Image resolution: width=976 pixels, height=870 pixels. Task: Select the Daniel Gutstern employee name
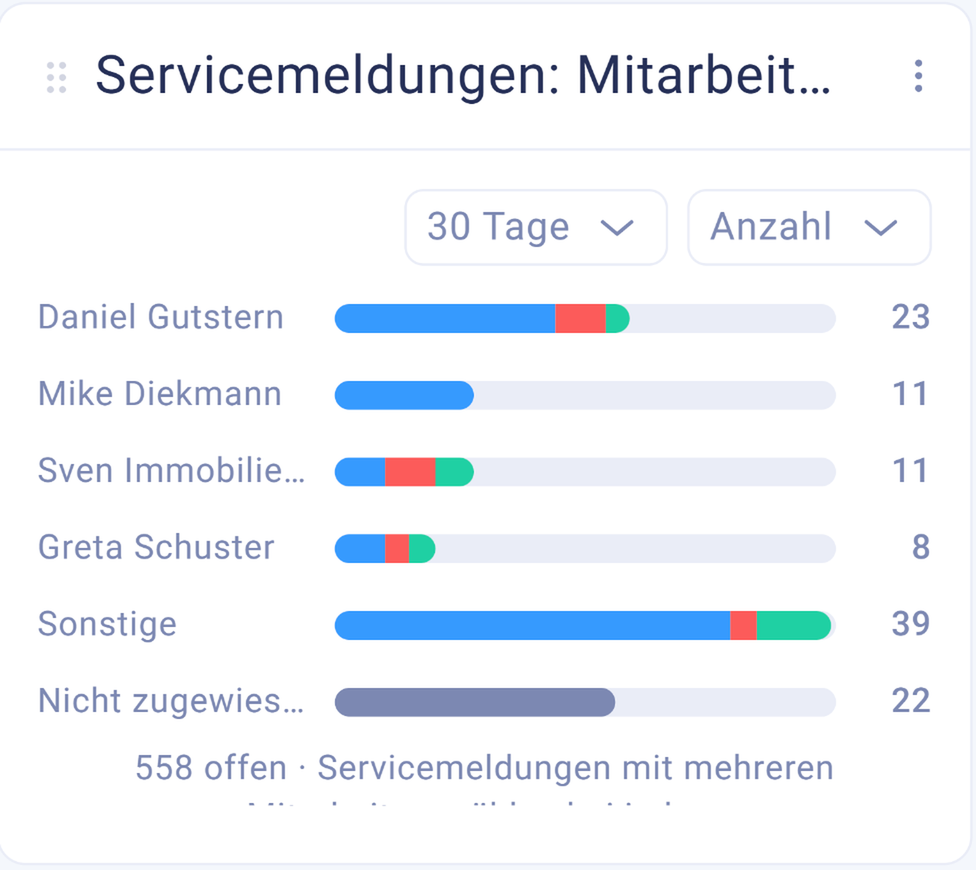[x=161, y=317]
